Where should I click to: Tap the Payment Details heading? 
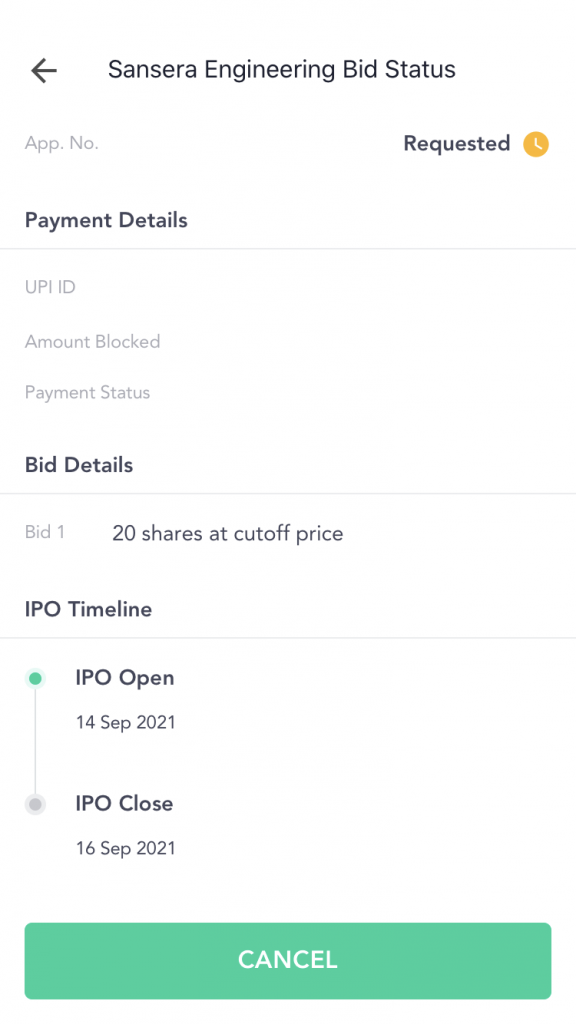[106, 220]
